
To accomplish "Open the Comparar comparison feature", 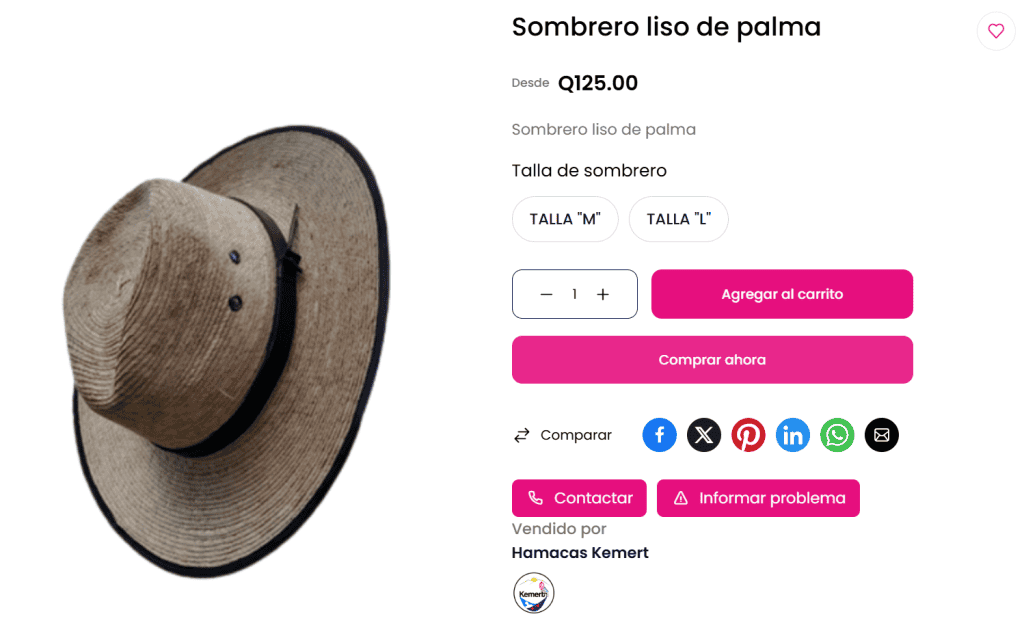I will pyautogui.click(x=563, y=435).
